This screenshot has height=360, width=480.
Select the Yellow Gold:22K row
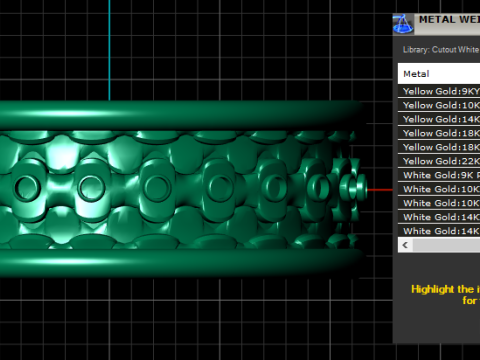pyautogui.click(x=439, y=161)
